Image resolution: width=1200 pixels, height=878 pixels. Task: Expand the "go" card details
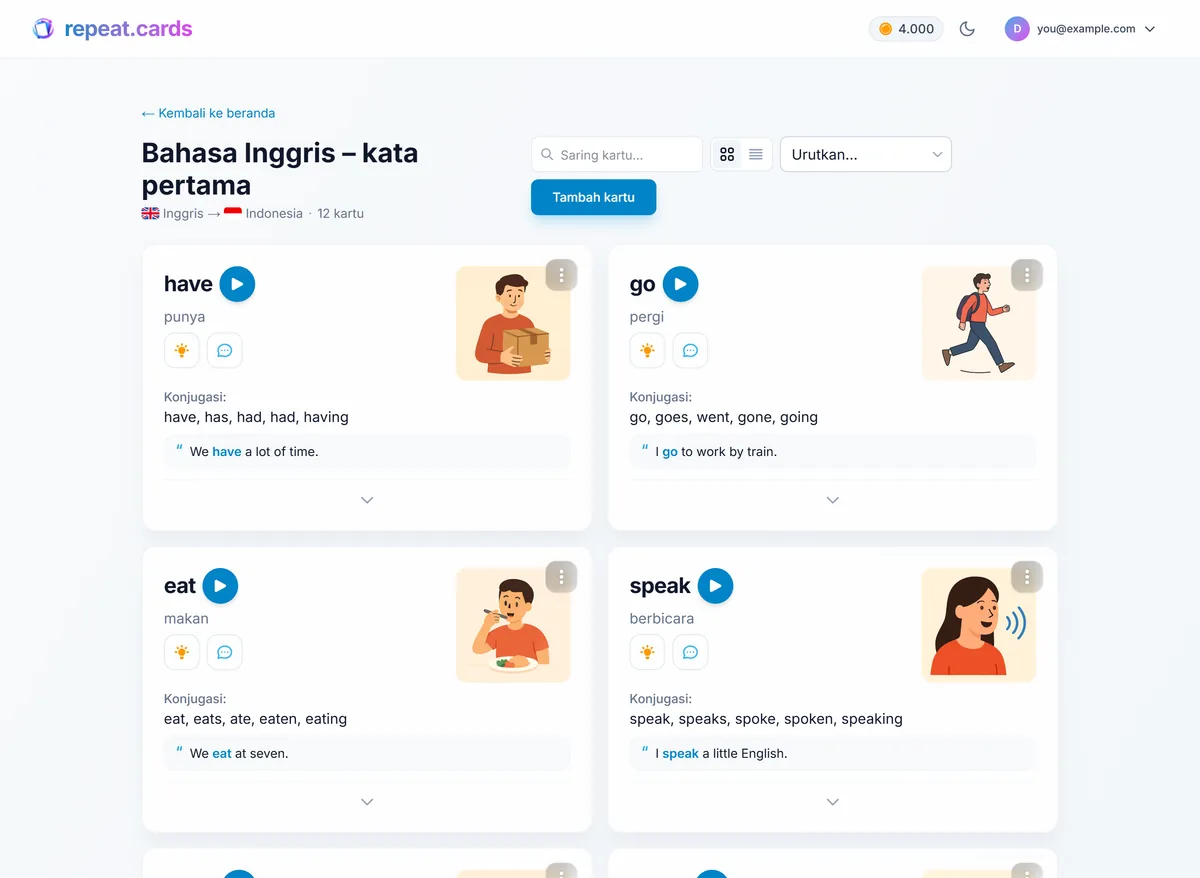click(833, 500)
